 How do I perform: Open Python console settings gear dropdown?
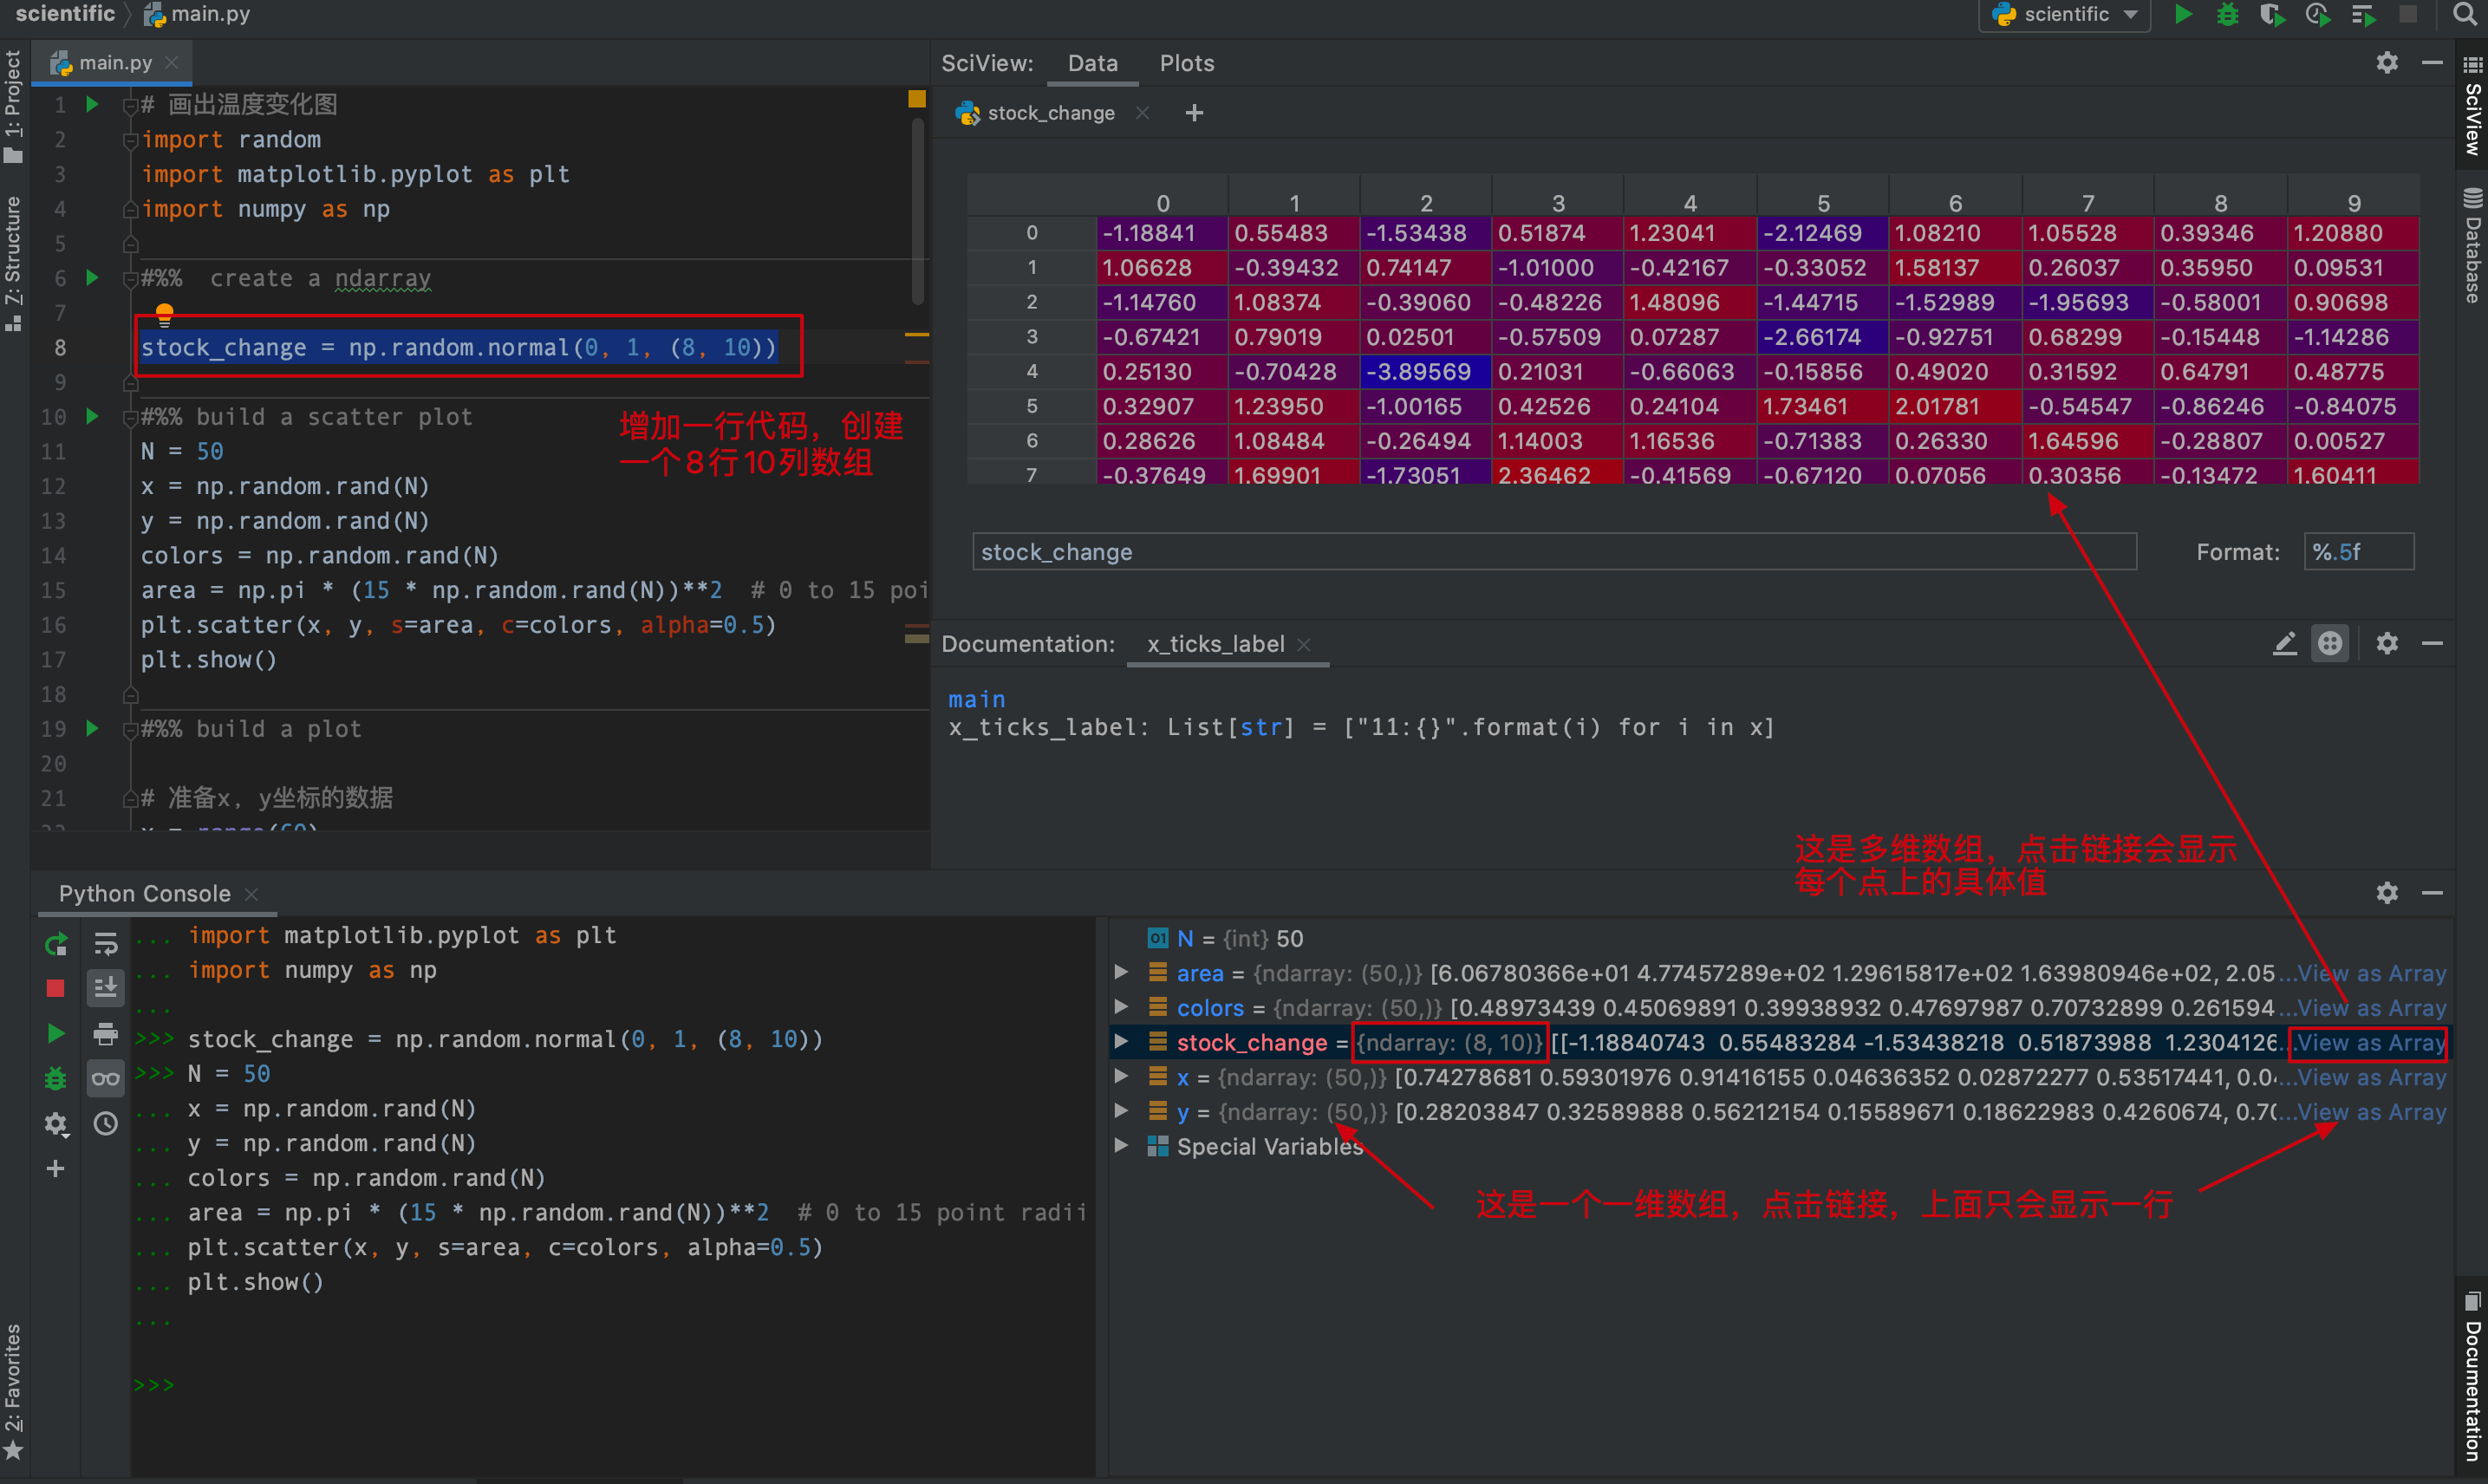[56, 1124]
